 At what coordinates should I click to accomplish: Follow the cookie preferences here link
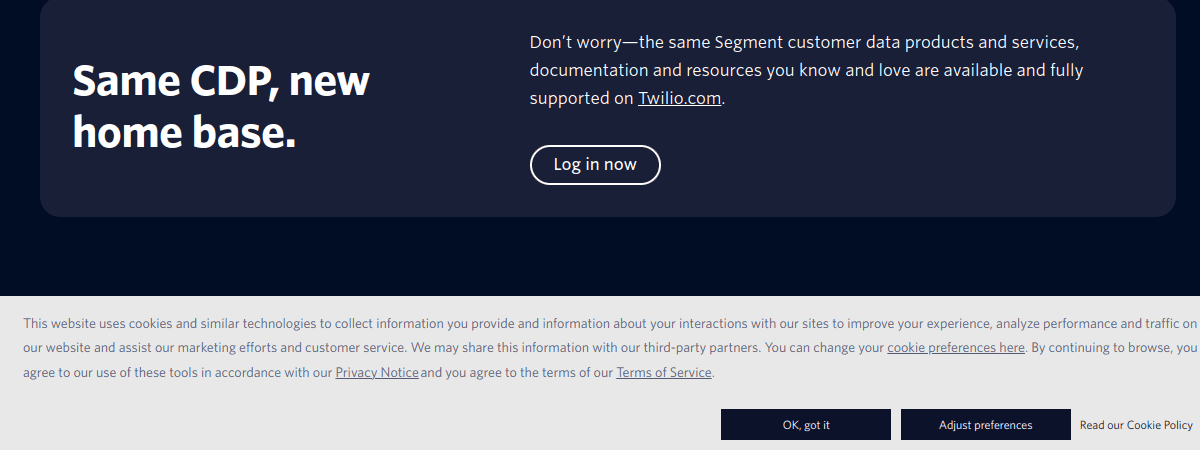[955, 348]
